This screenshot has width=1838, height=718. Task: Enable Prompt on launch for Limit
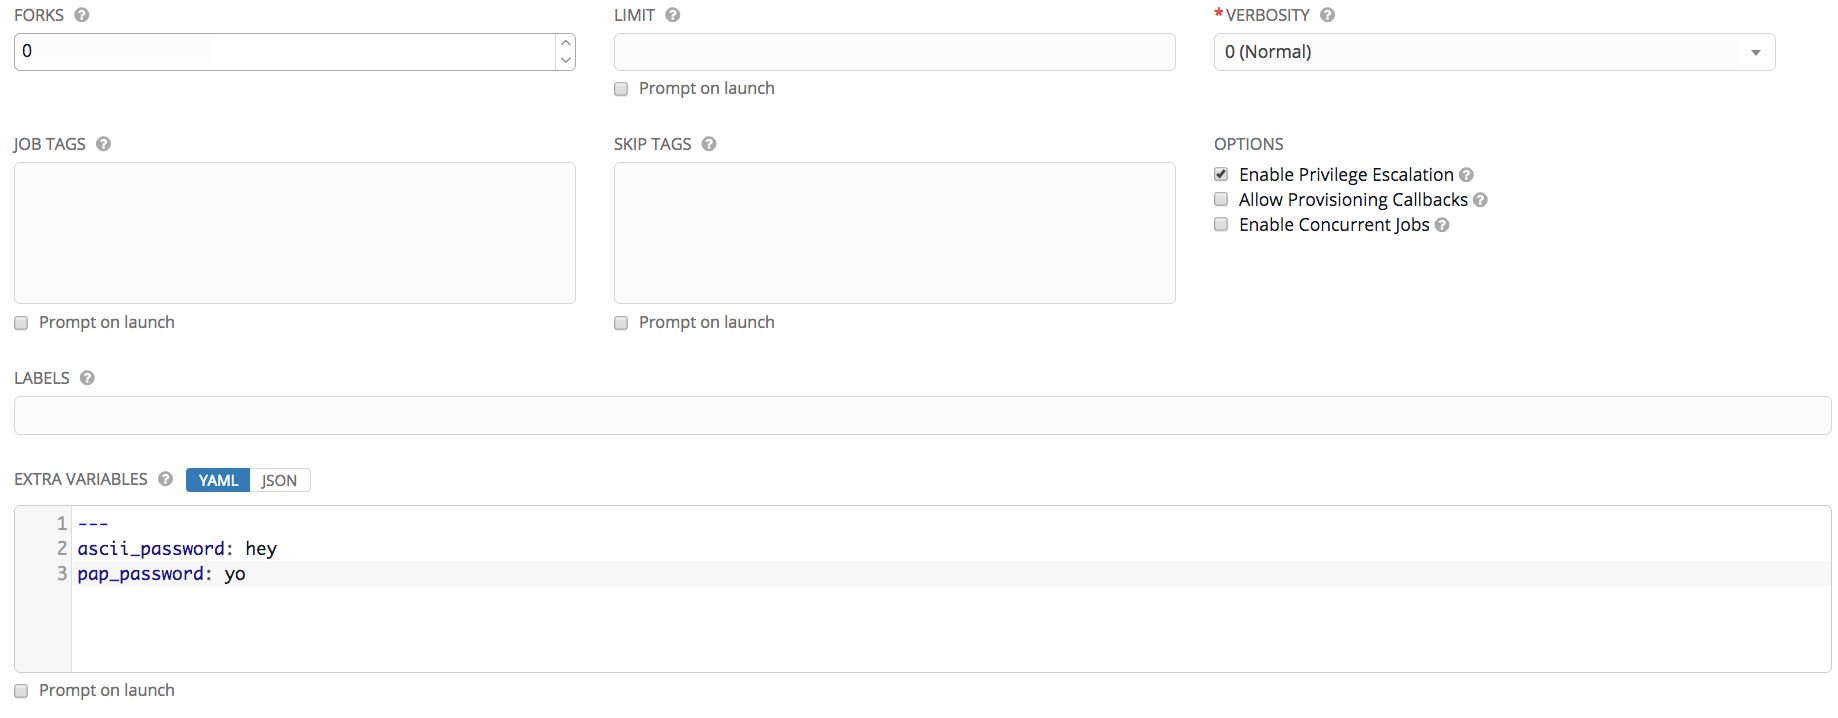[x=621, y=89]
